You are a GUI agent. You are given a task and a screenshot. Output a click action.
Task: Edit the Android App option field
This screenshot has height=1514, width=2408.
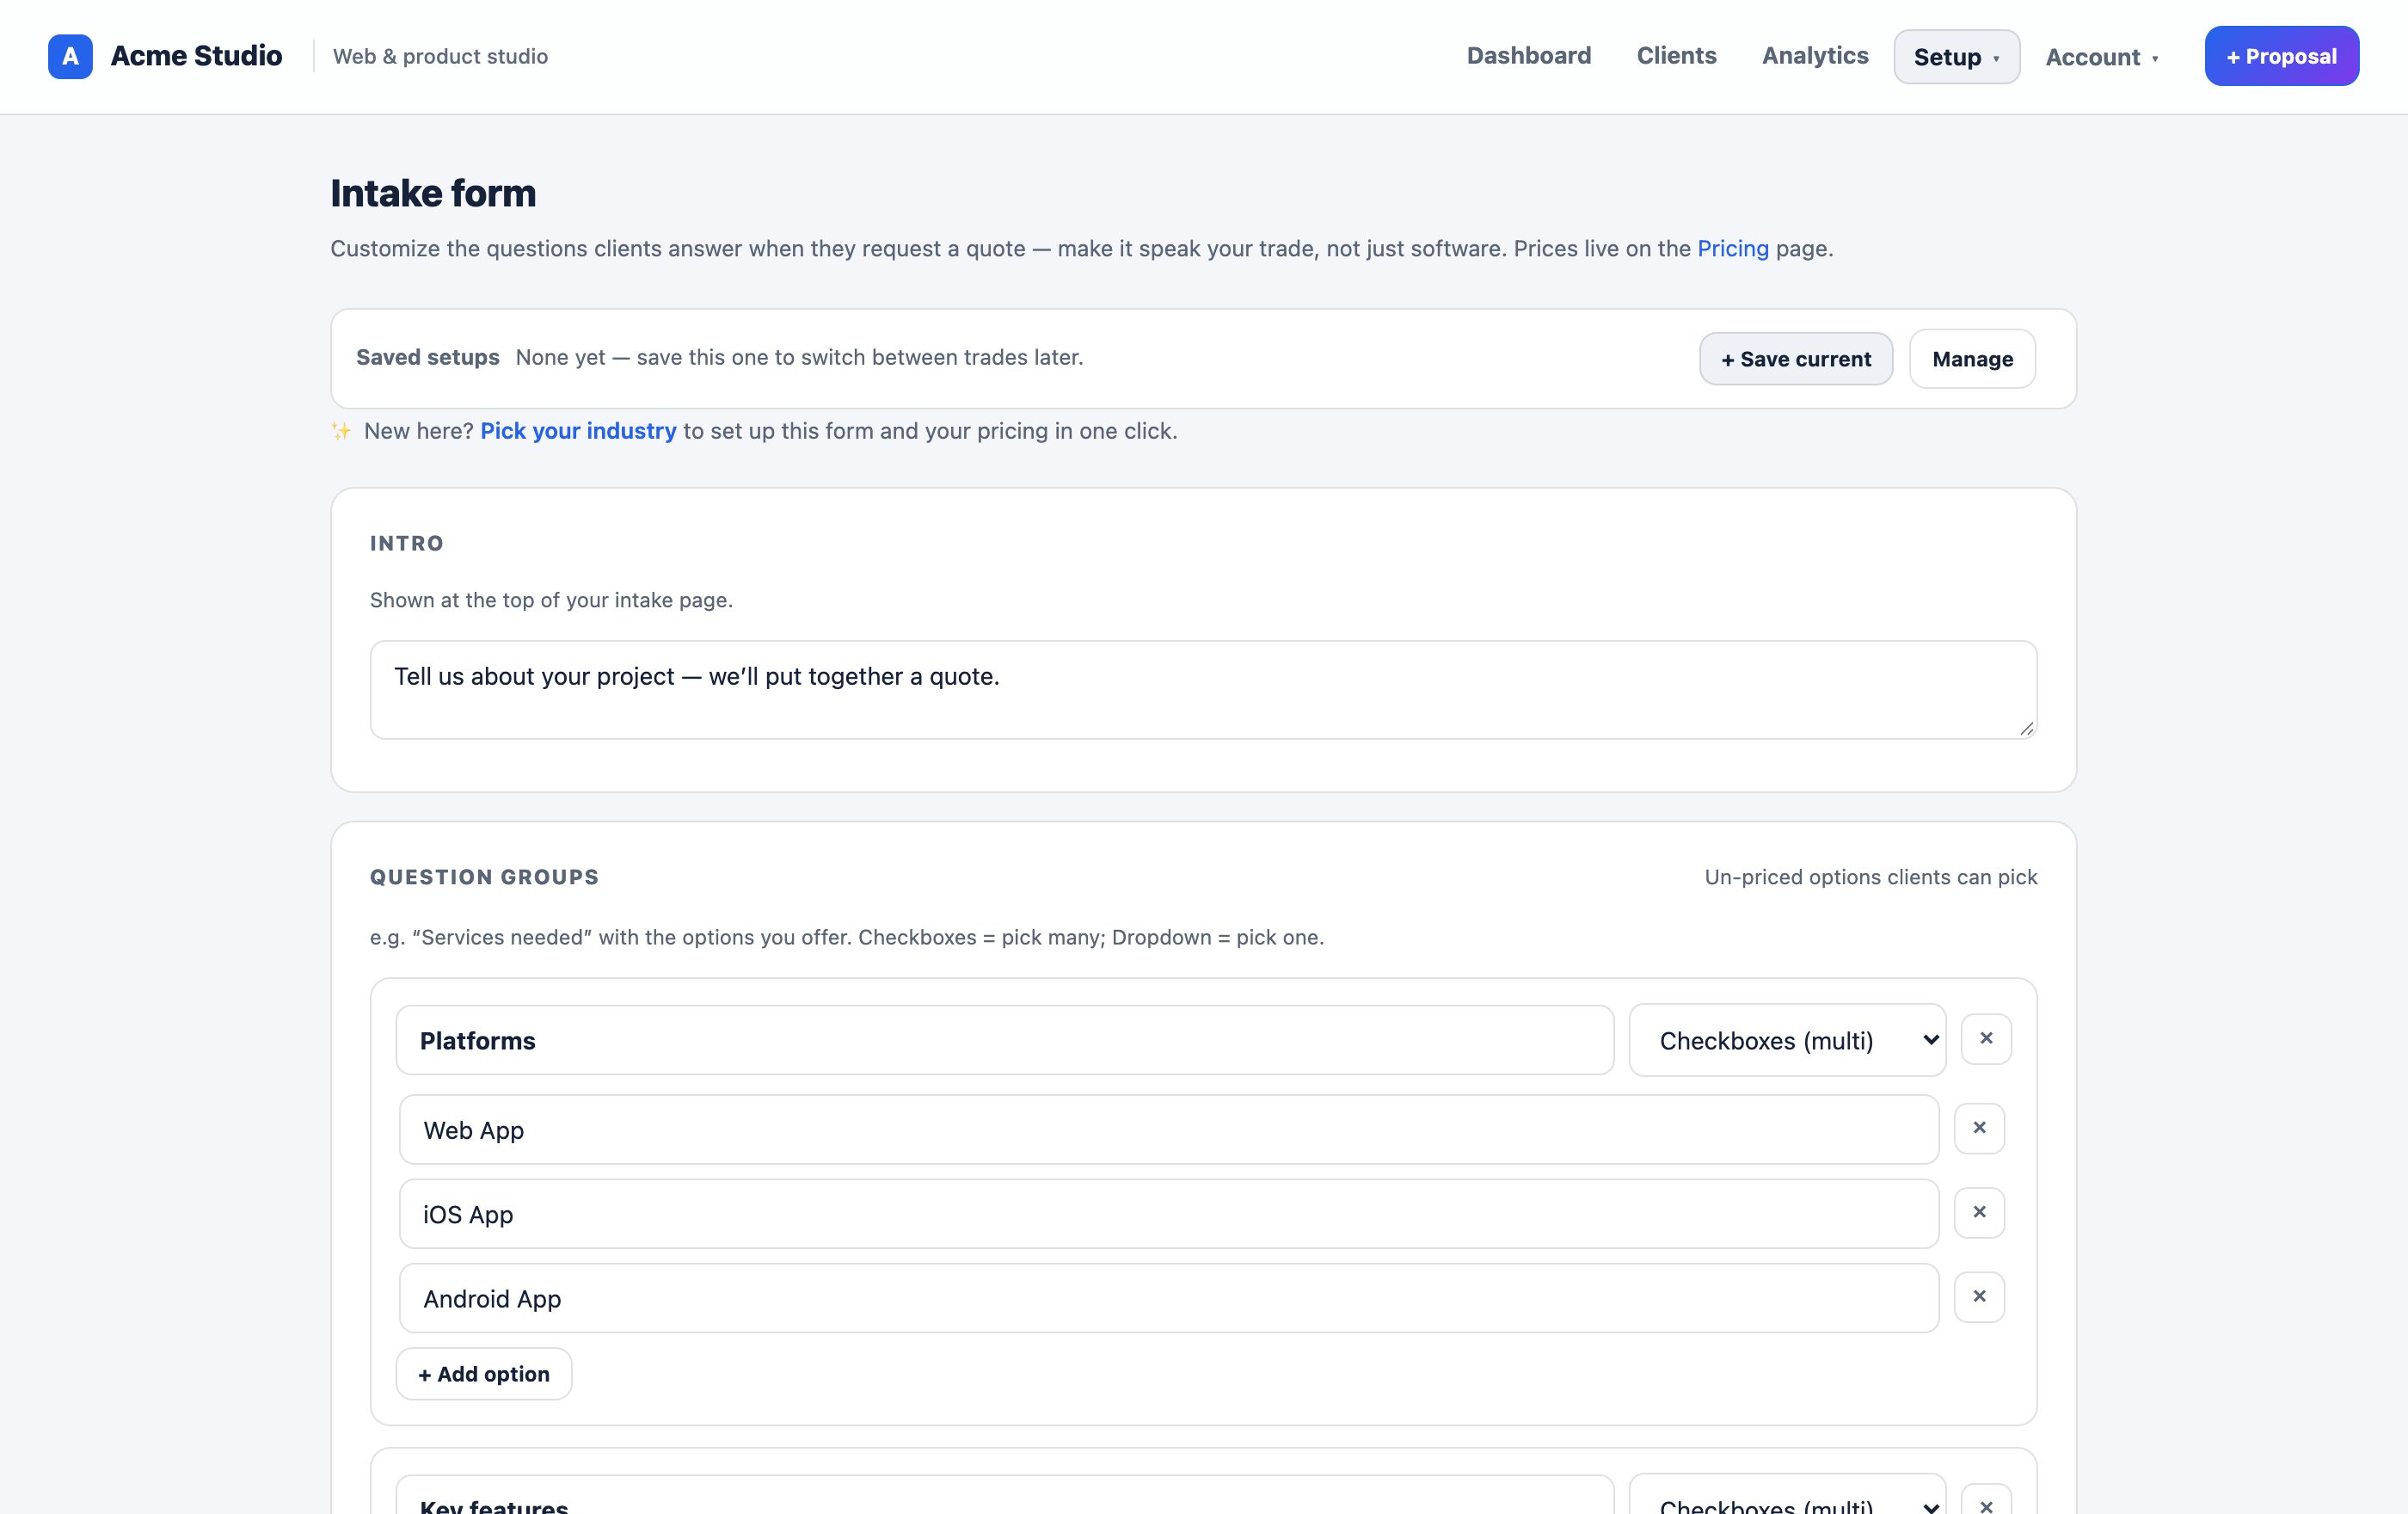(x=1169, y=1298)
